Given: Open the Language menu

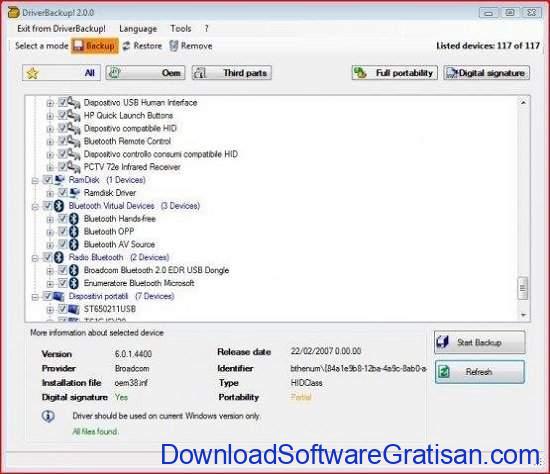Looking at the screenshot, I should pos(138,29).
